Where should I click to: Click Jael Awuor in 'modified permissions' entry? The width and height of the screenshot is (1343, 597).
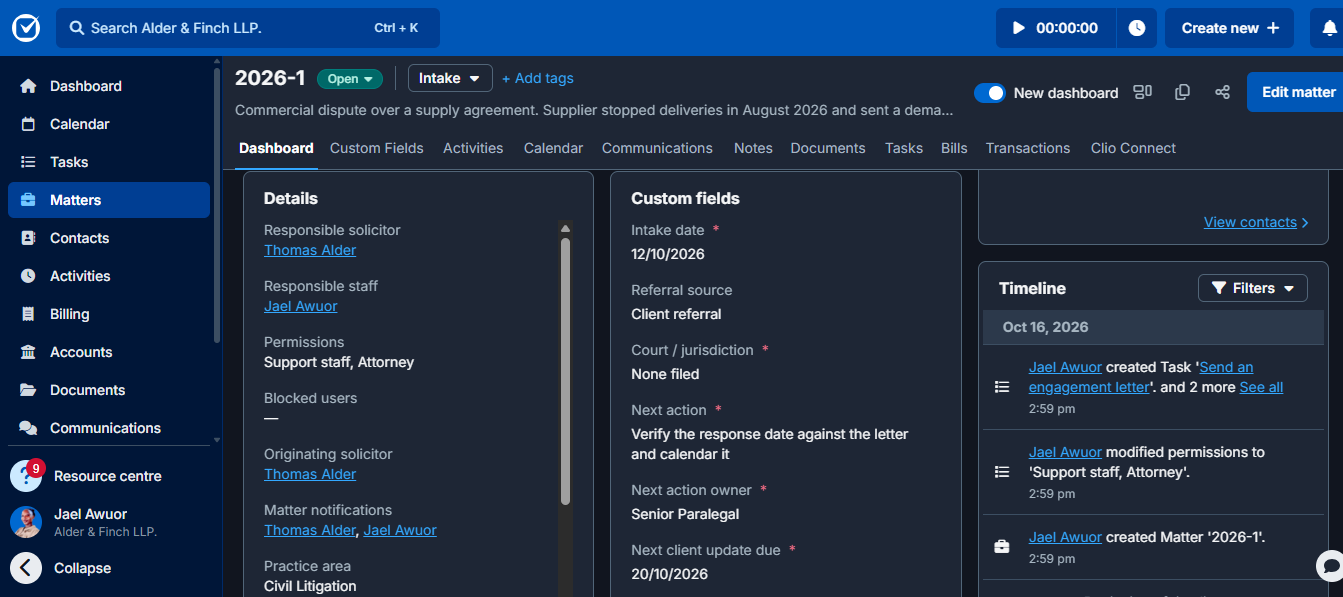coord(1065,452)
